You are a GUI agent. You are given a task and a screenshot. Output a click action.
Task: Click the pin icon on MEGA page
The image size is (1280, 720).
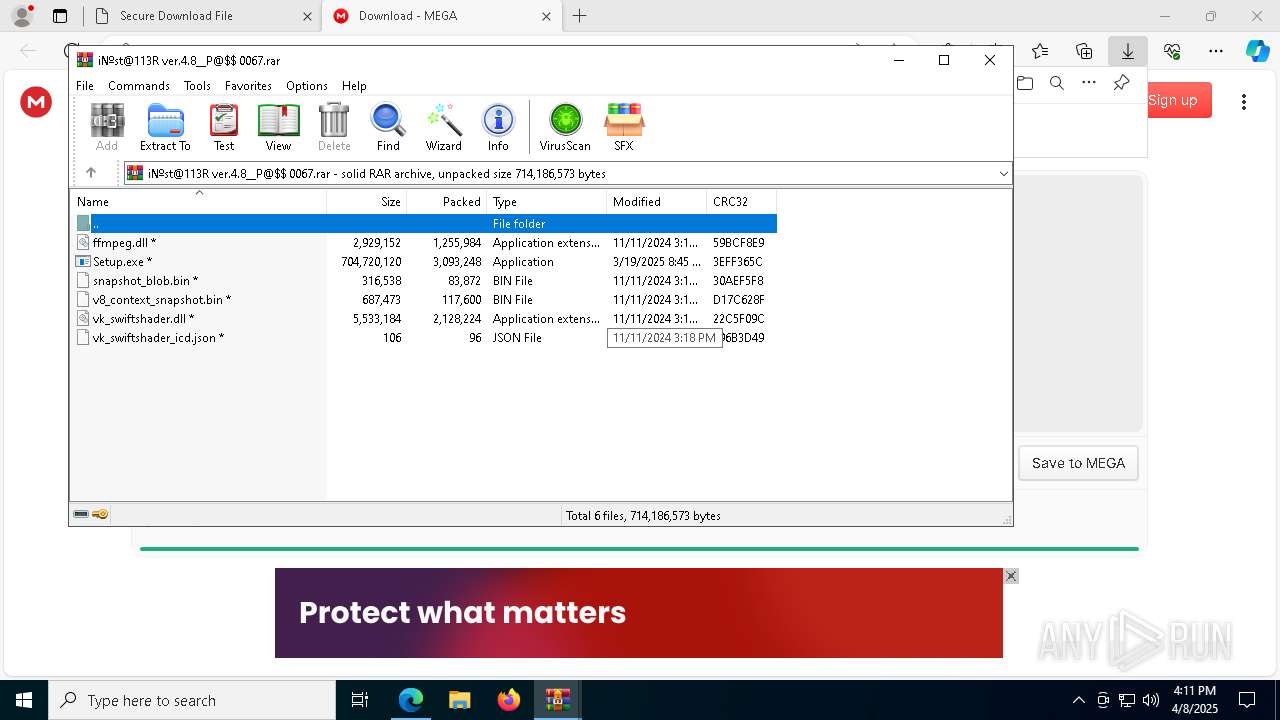coord(1121,83)
